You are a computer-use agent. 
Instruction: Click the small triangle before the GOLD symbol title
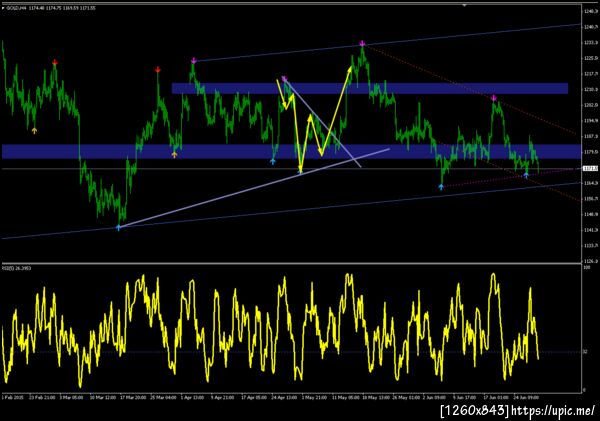click(3, 8)
